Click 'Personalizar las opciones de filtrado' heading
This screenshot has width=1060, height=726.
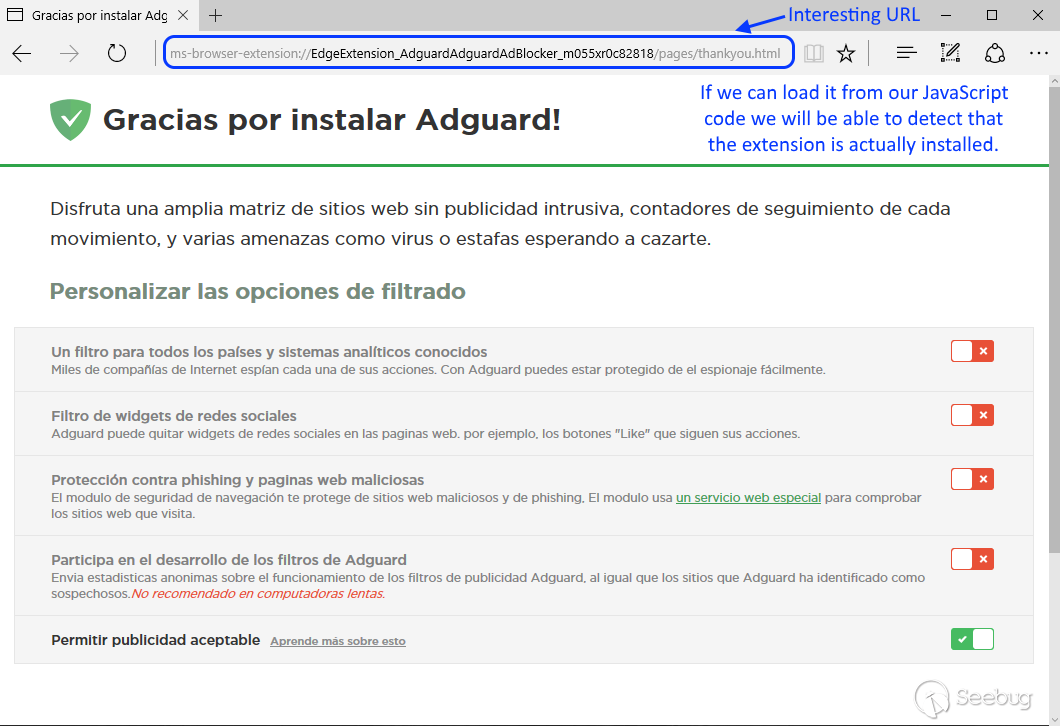258,291
